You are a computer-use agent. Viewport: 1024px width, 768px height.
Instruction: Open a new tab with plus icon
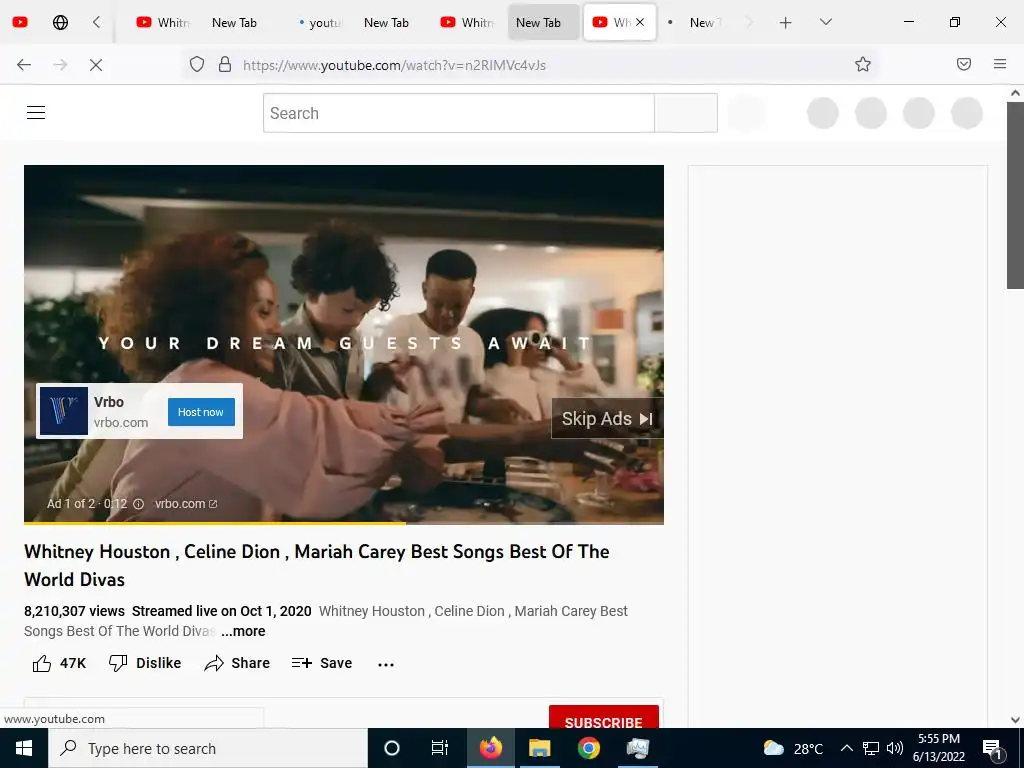pos(786,23)
